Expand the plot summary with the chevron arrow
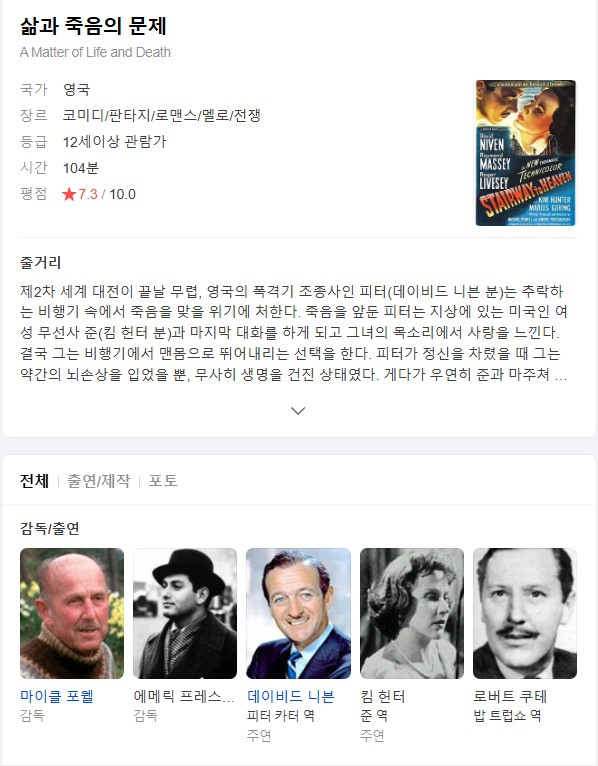 coord(298,410)
